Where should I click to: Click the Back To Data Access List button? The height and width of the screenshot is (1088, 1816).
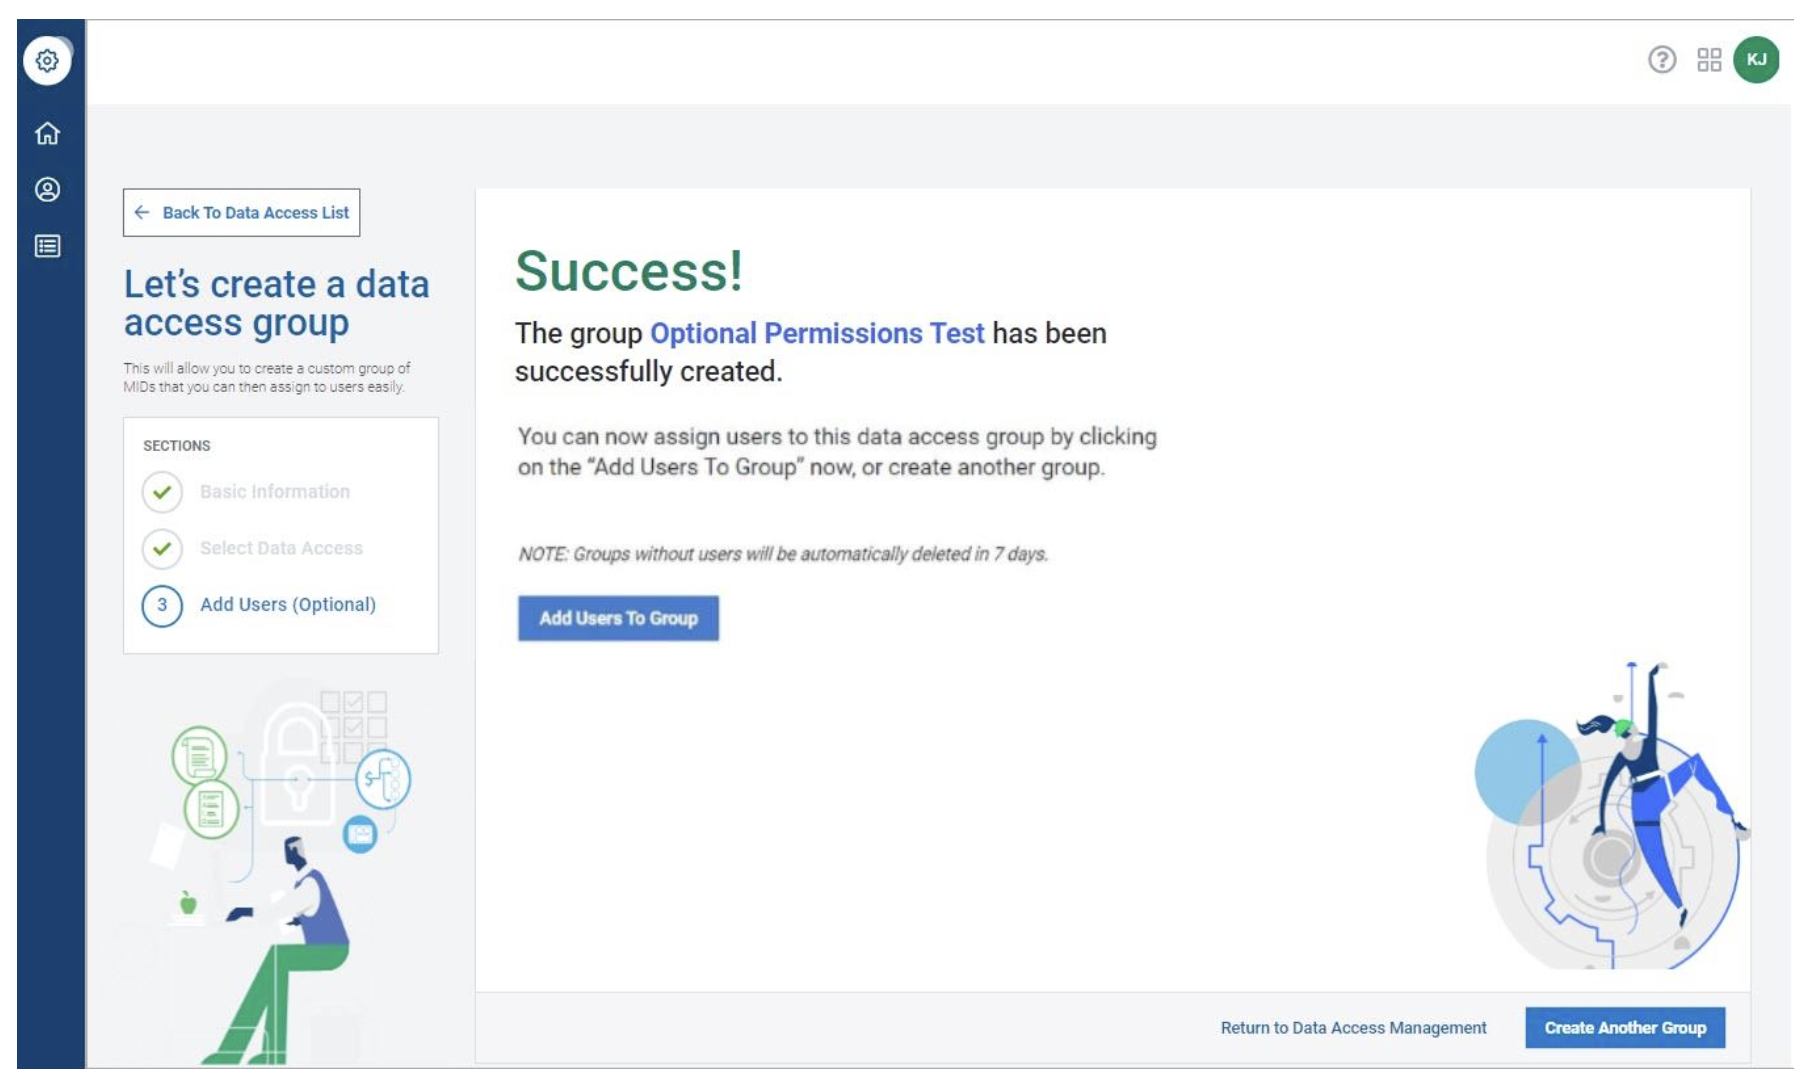pyautogui.click(x=241, y=213)
